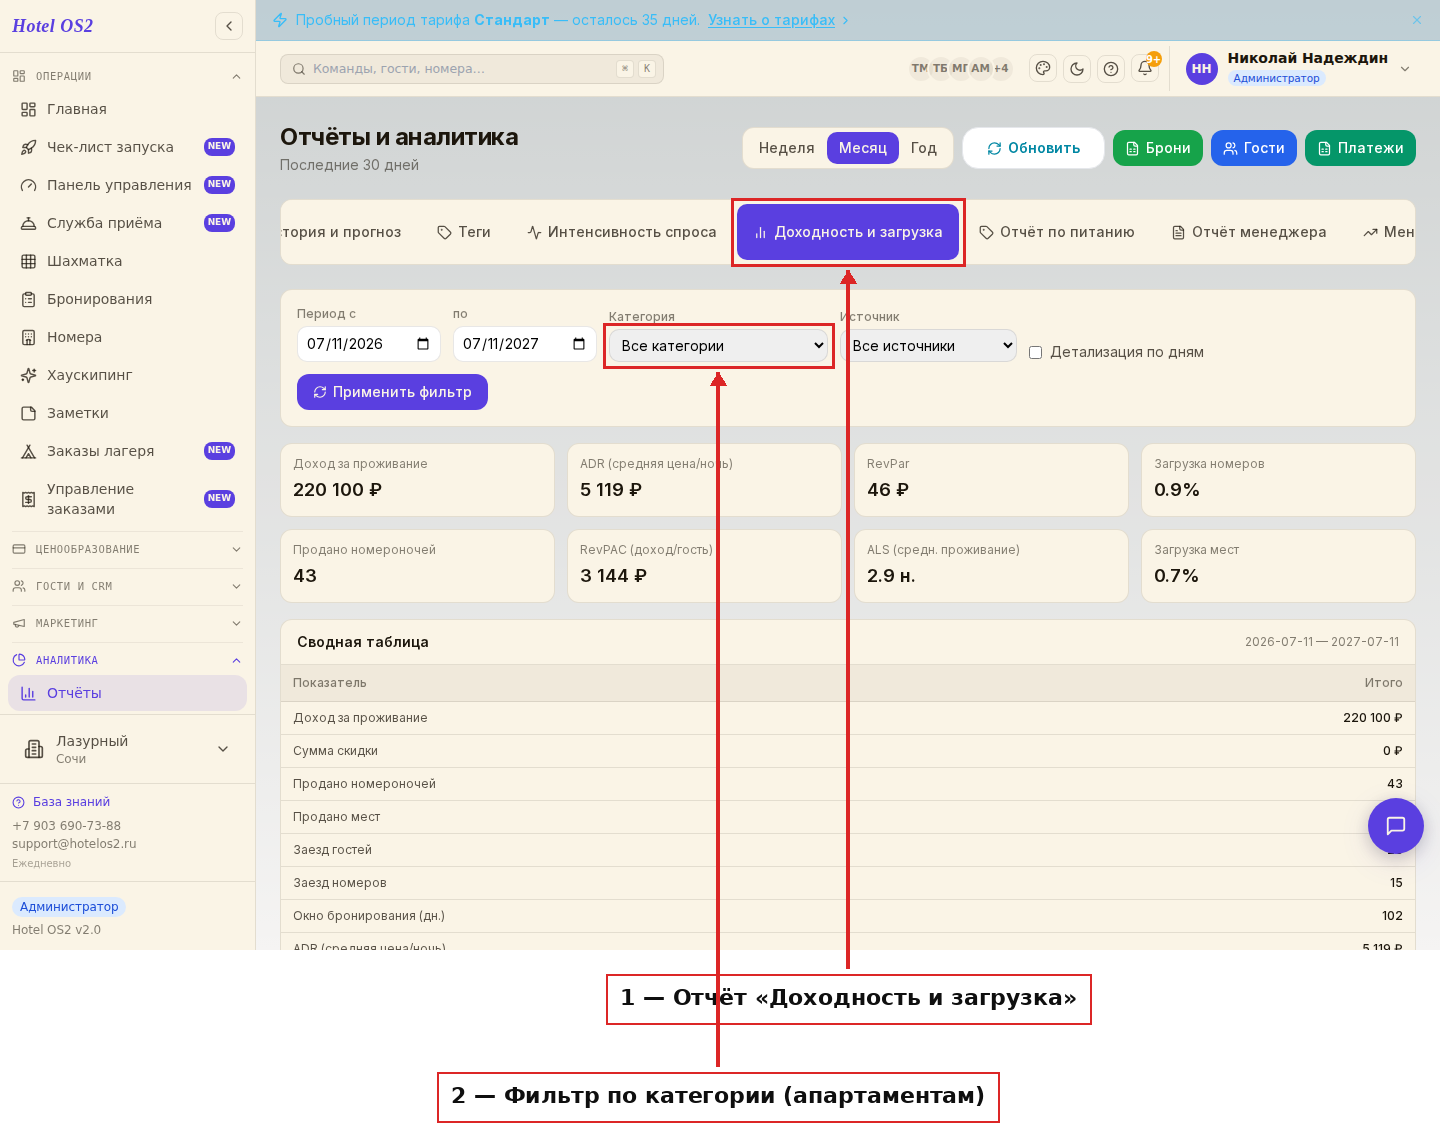Follow the Узнать о тарифах link
Viewport: 1440px width, 1146px height.
(x=771, y=20)
